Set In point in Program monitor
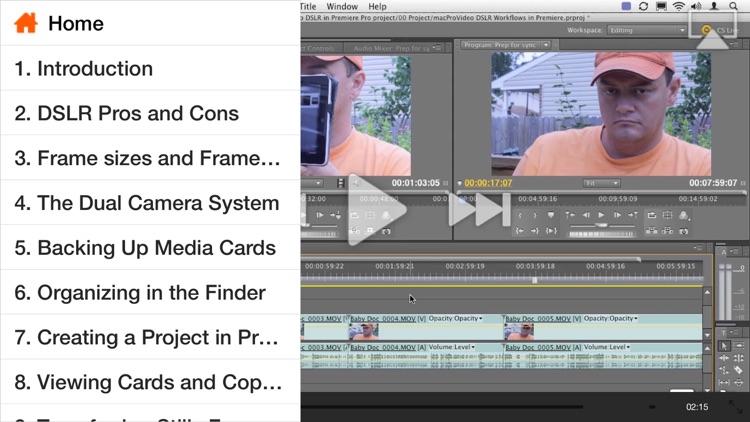 point(520,215)
